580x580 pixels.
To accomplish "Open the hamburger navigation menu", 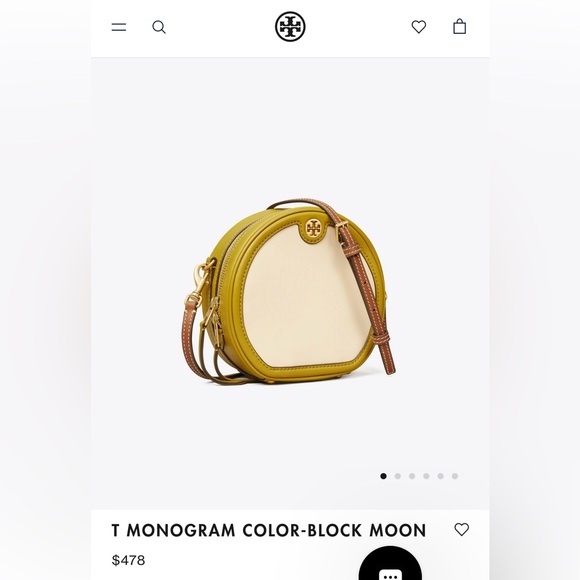I will pyautogui.click(x=119, y=27).
